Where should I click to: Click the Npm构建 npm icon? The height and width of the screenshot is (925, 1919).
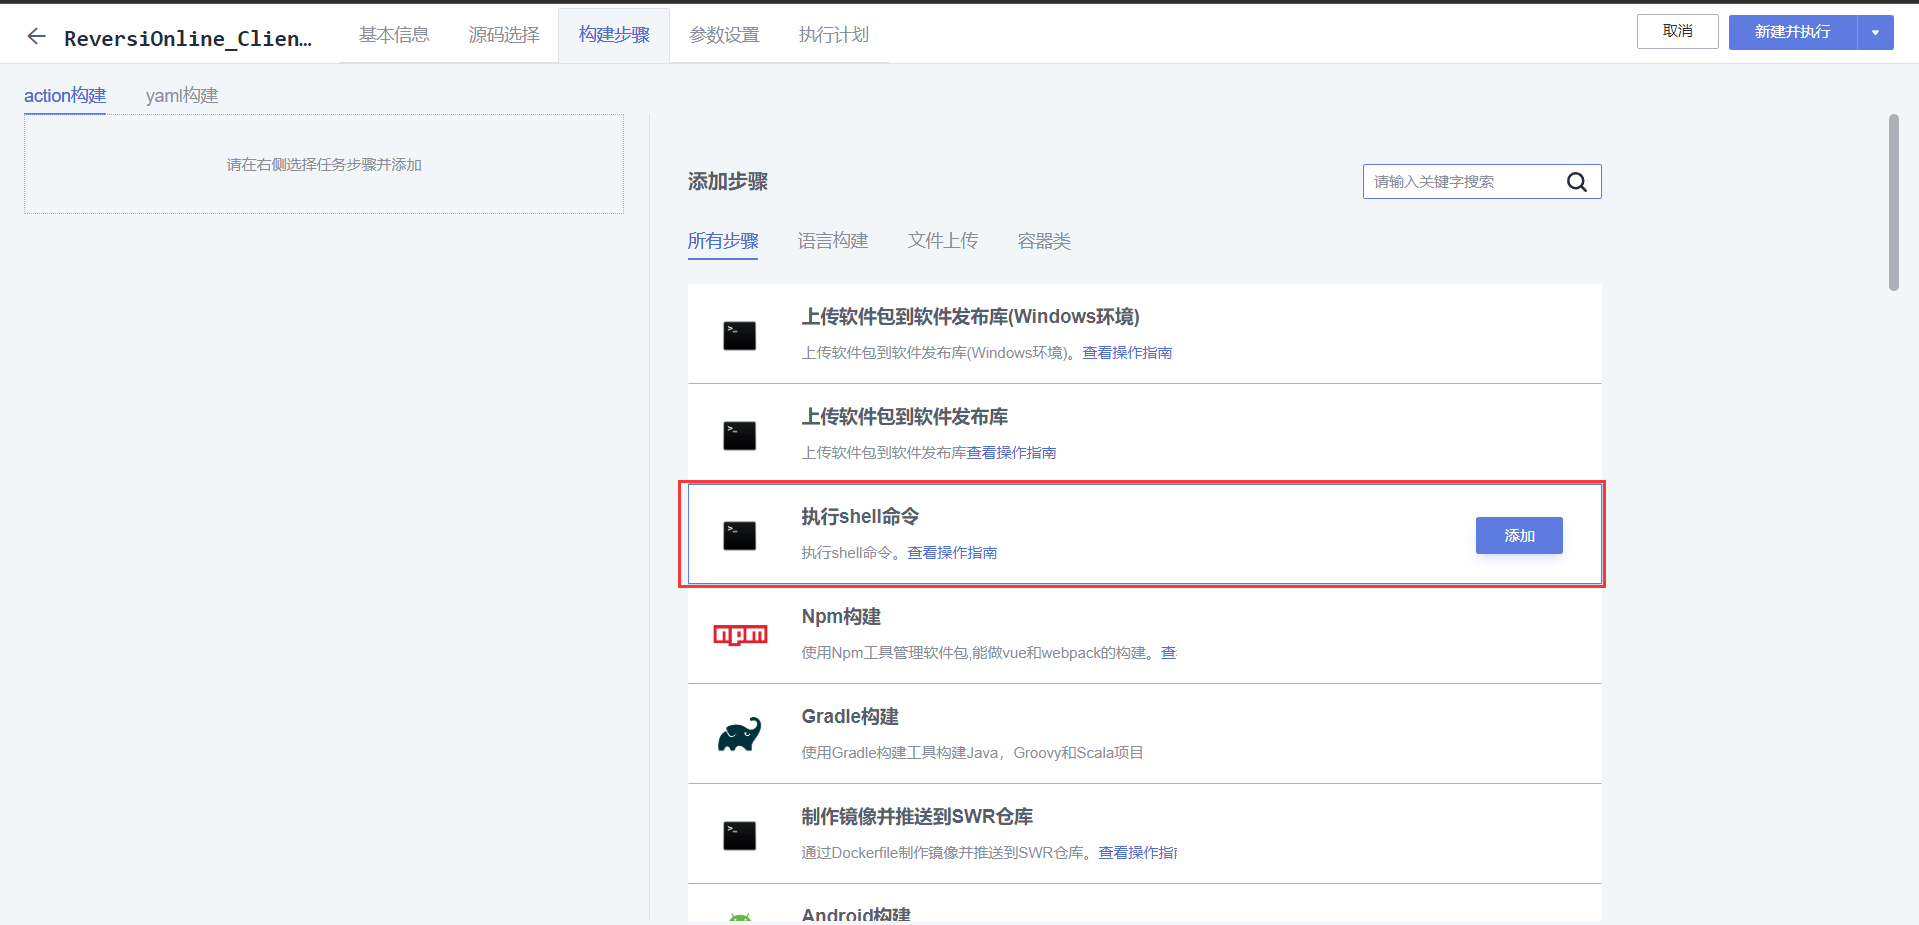[x=739, y=634]
